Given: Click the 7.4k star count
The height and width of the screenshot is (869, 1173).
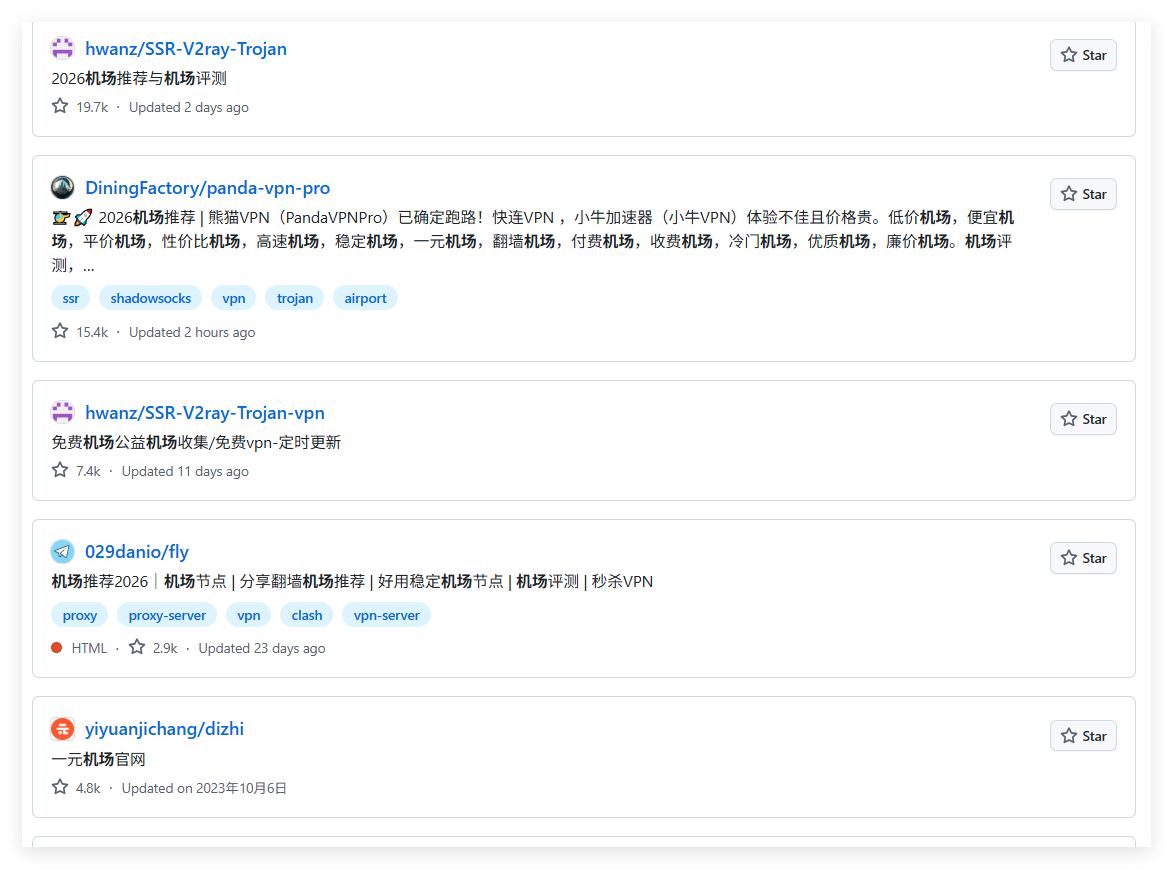Looking at the screenshot, I should [x=88, y=472].
